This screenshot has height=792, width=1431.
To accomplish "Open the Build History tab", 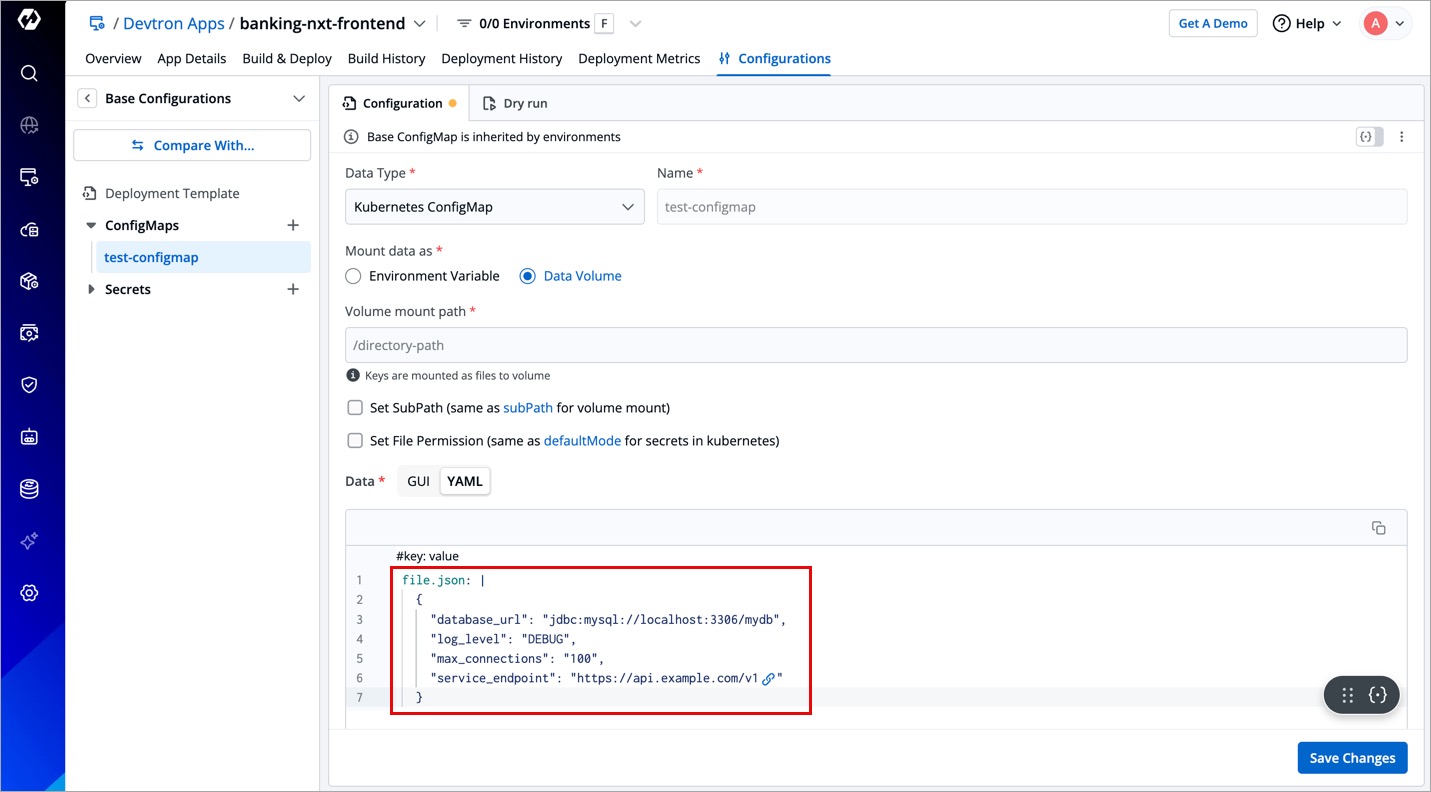I will click(386, 58).
